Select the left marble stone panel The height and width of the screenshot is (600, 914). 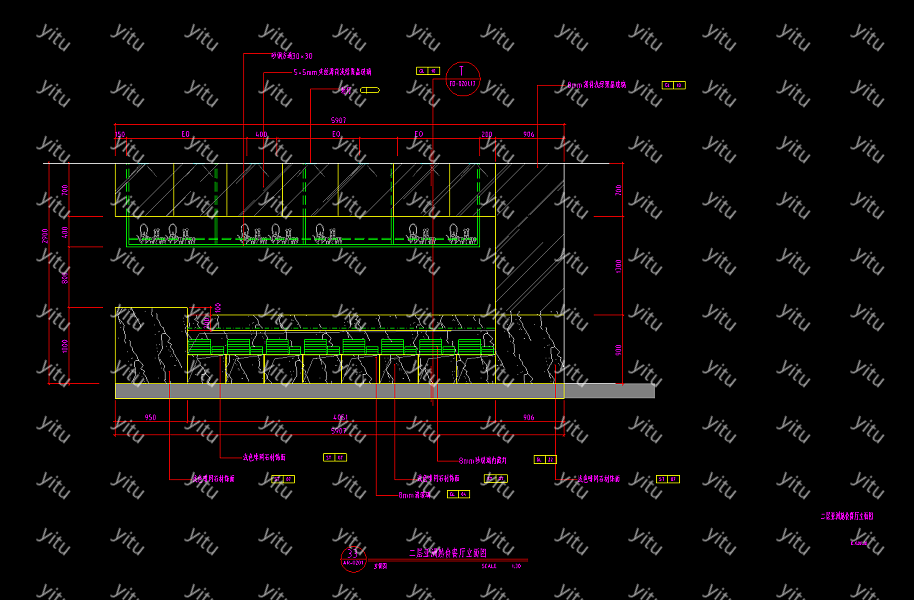[150, 345]
